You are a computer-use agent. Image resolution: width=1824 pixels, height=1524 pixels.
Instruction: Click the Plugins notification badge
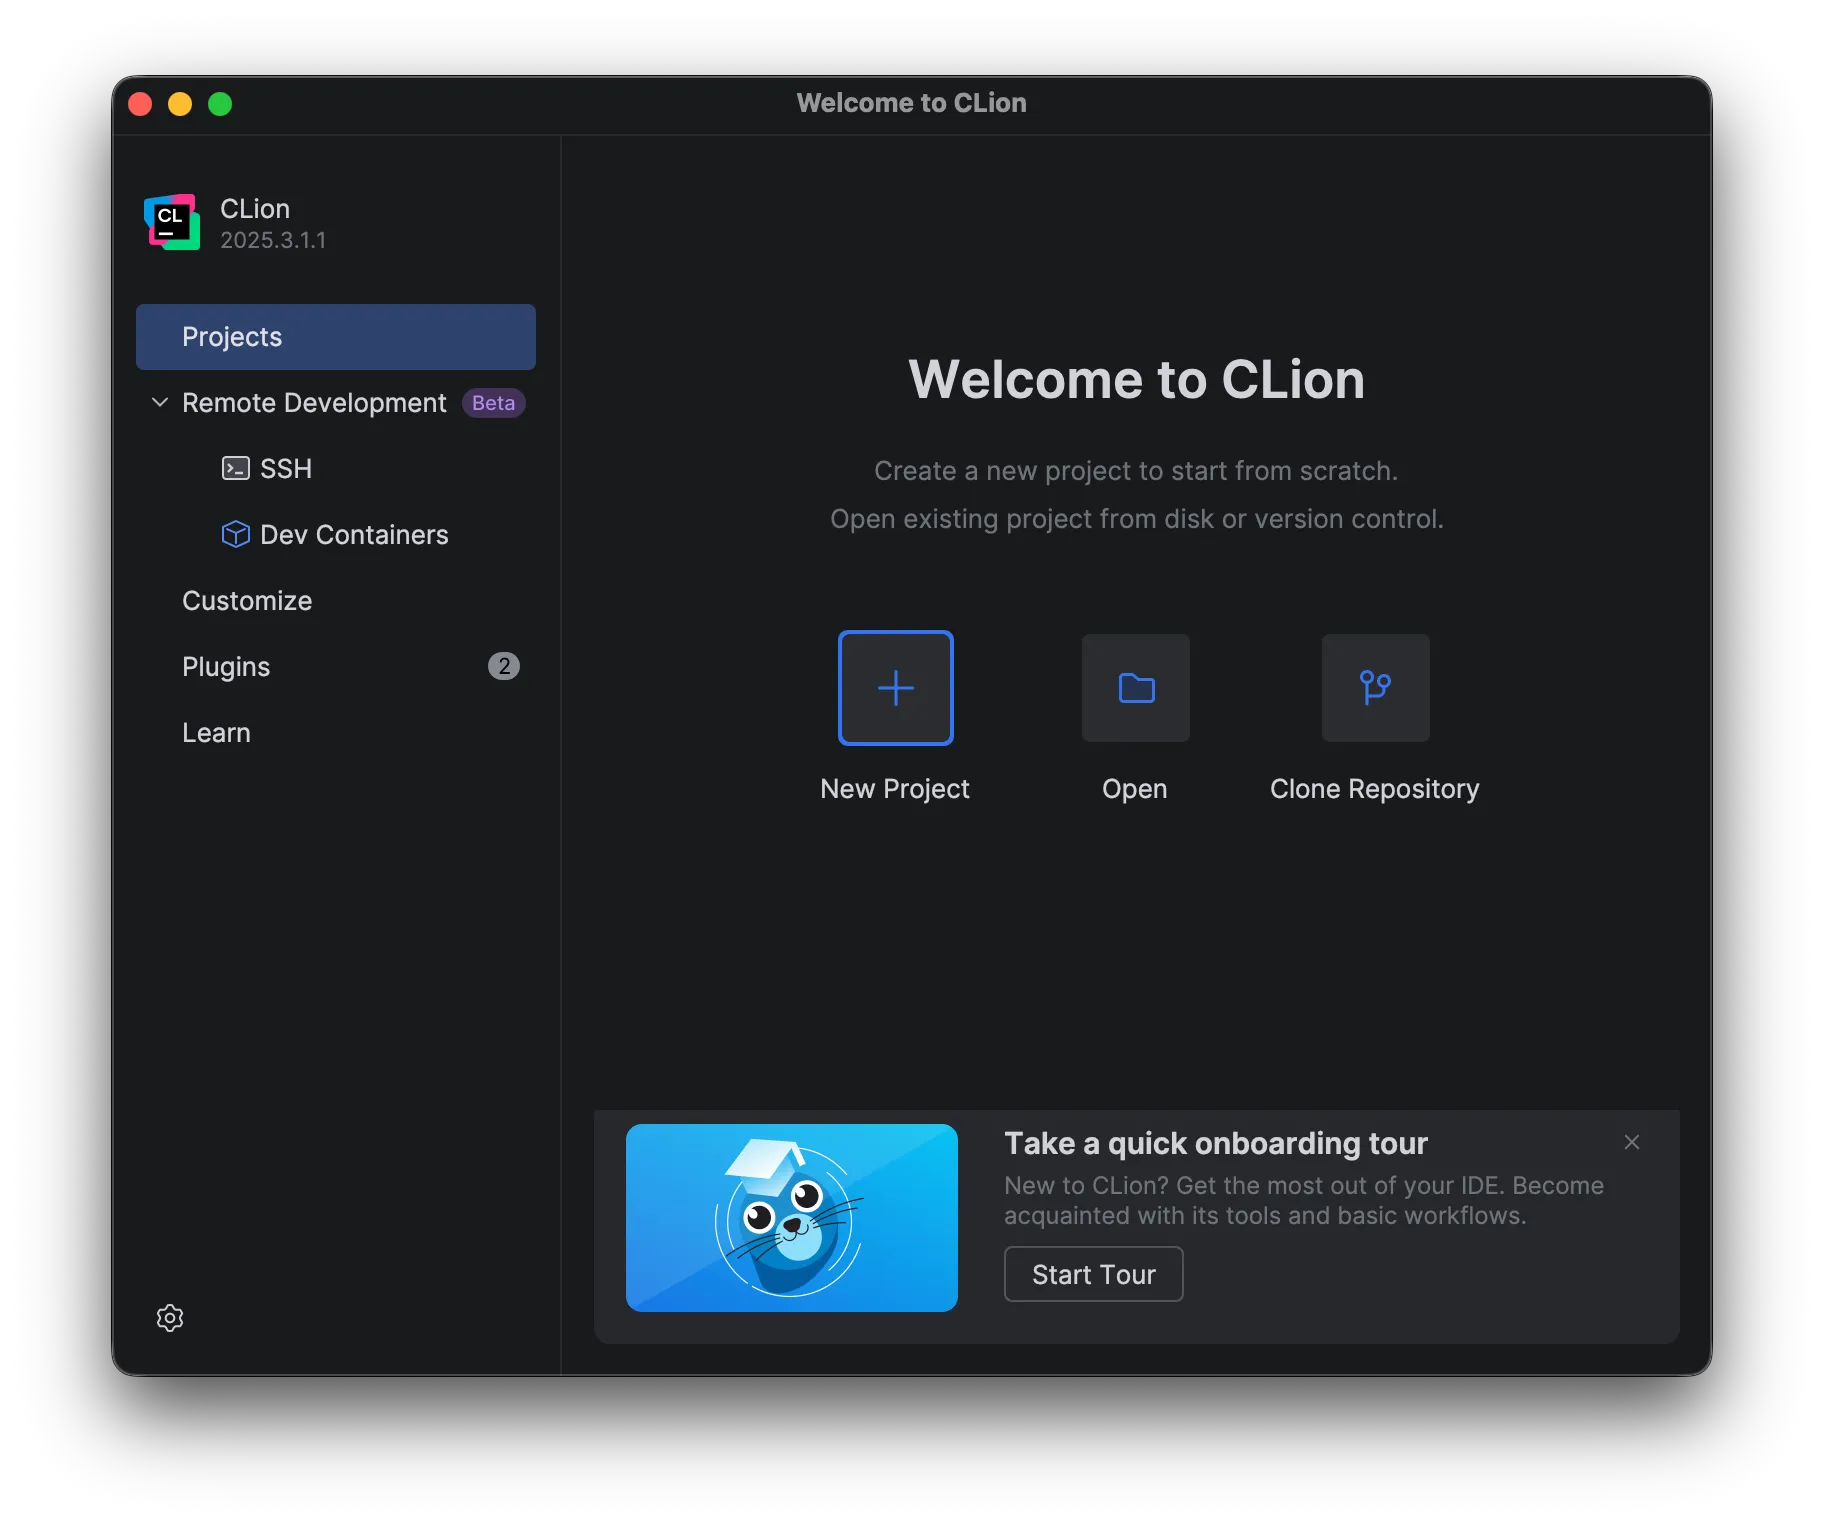(504, 666)
